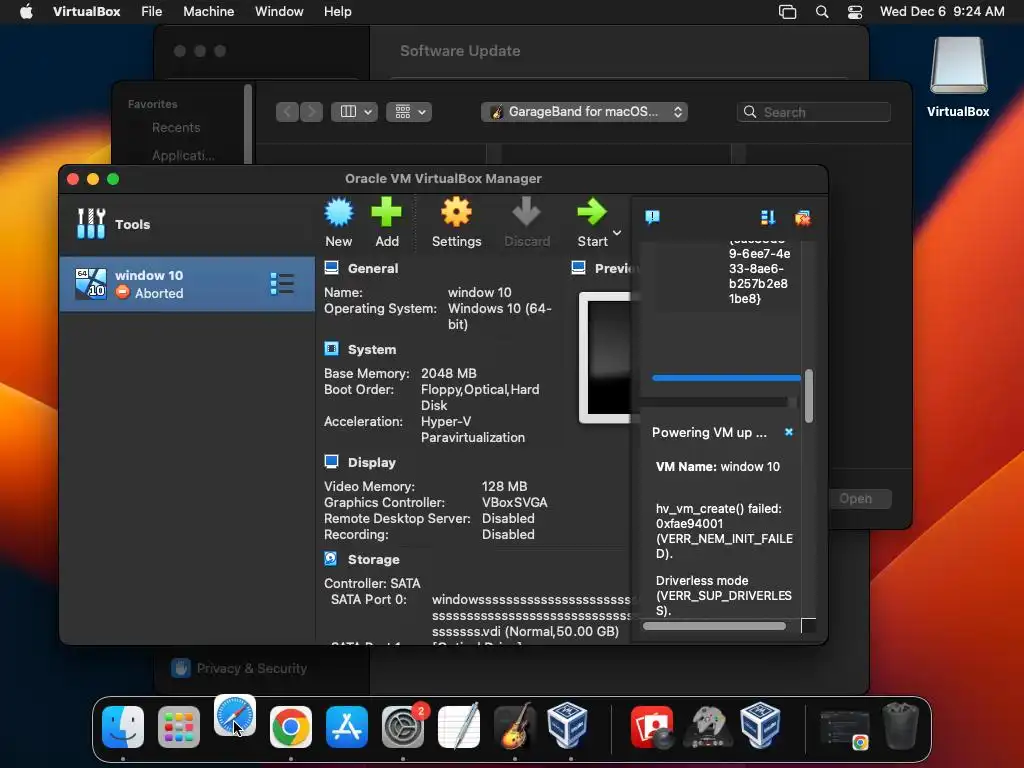Click the Search field in file dialog
This screenshot has height=768, width=1024.
[814, 112]
